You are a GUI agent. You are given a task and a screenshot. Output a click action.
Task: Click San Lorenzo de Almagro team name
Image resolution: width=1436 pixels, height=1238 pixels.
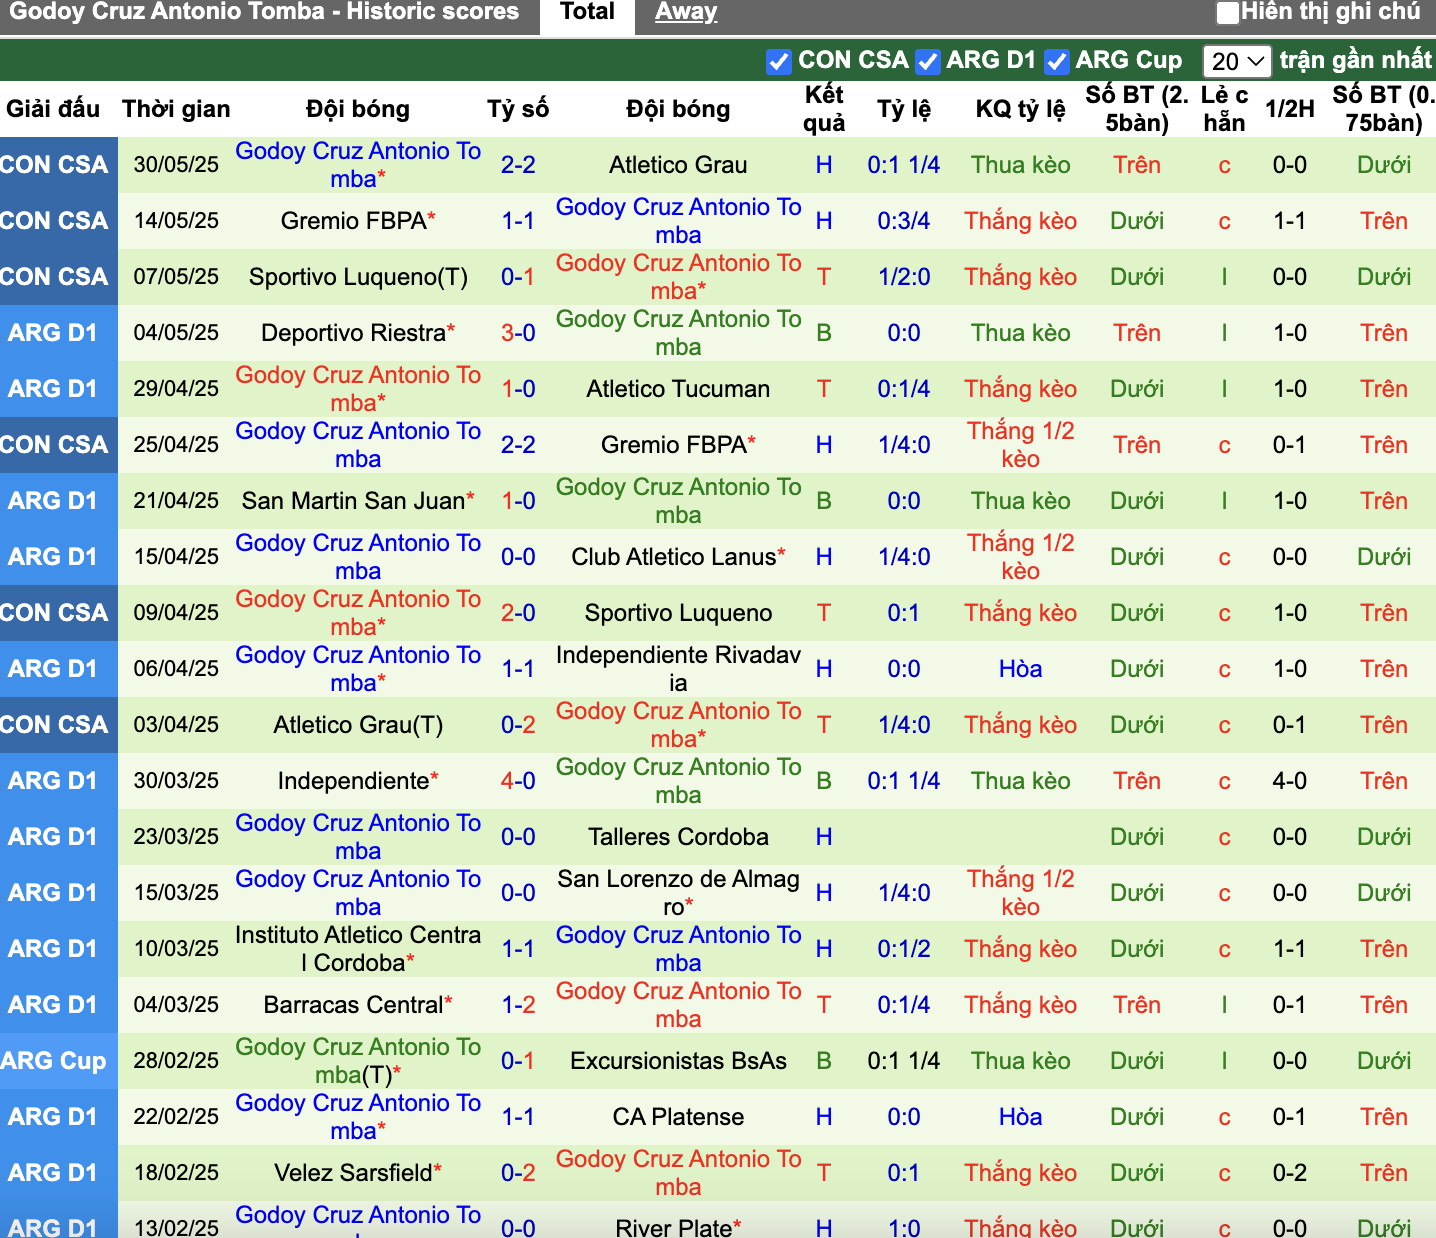(x=678, y=893)
